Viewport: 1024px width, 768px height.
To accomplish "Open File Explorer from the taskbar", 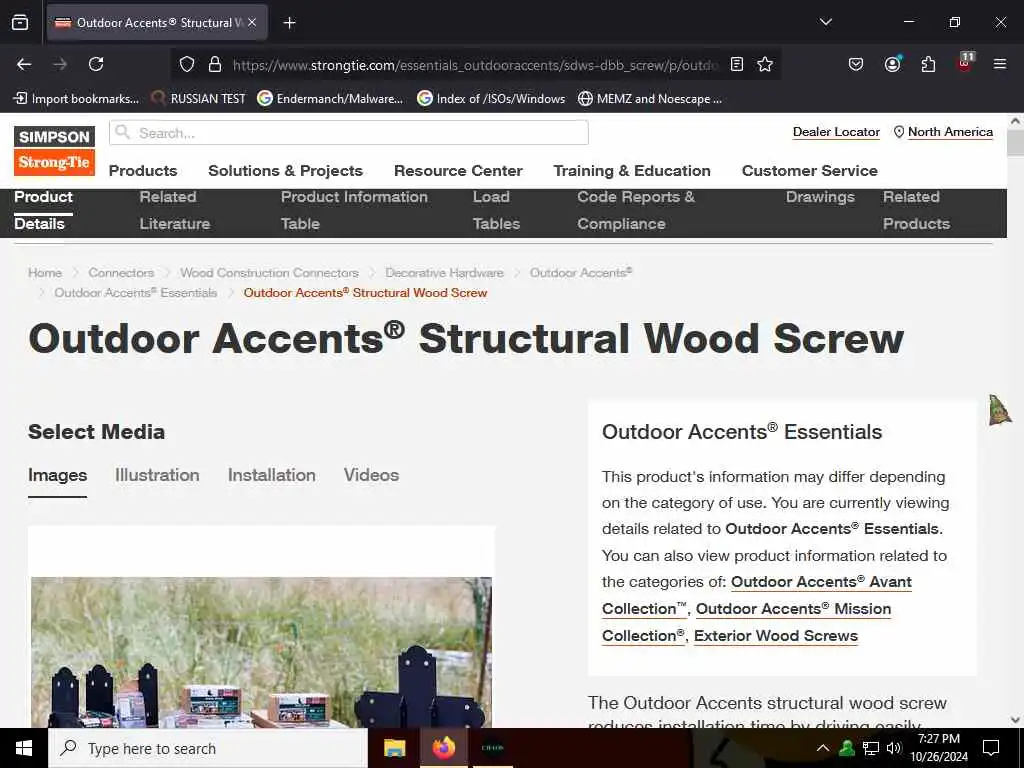I will coord(394,748).
